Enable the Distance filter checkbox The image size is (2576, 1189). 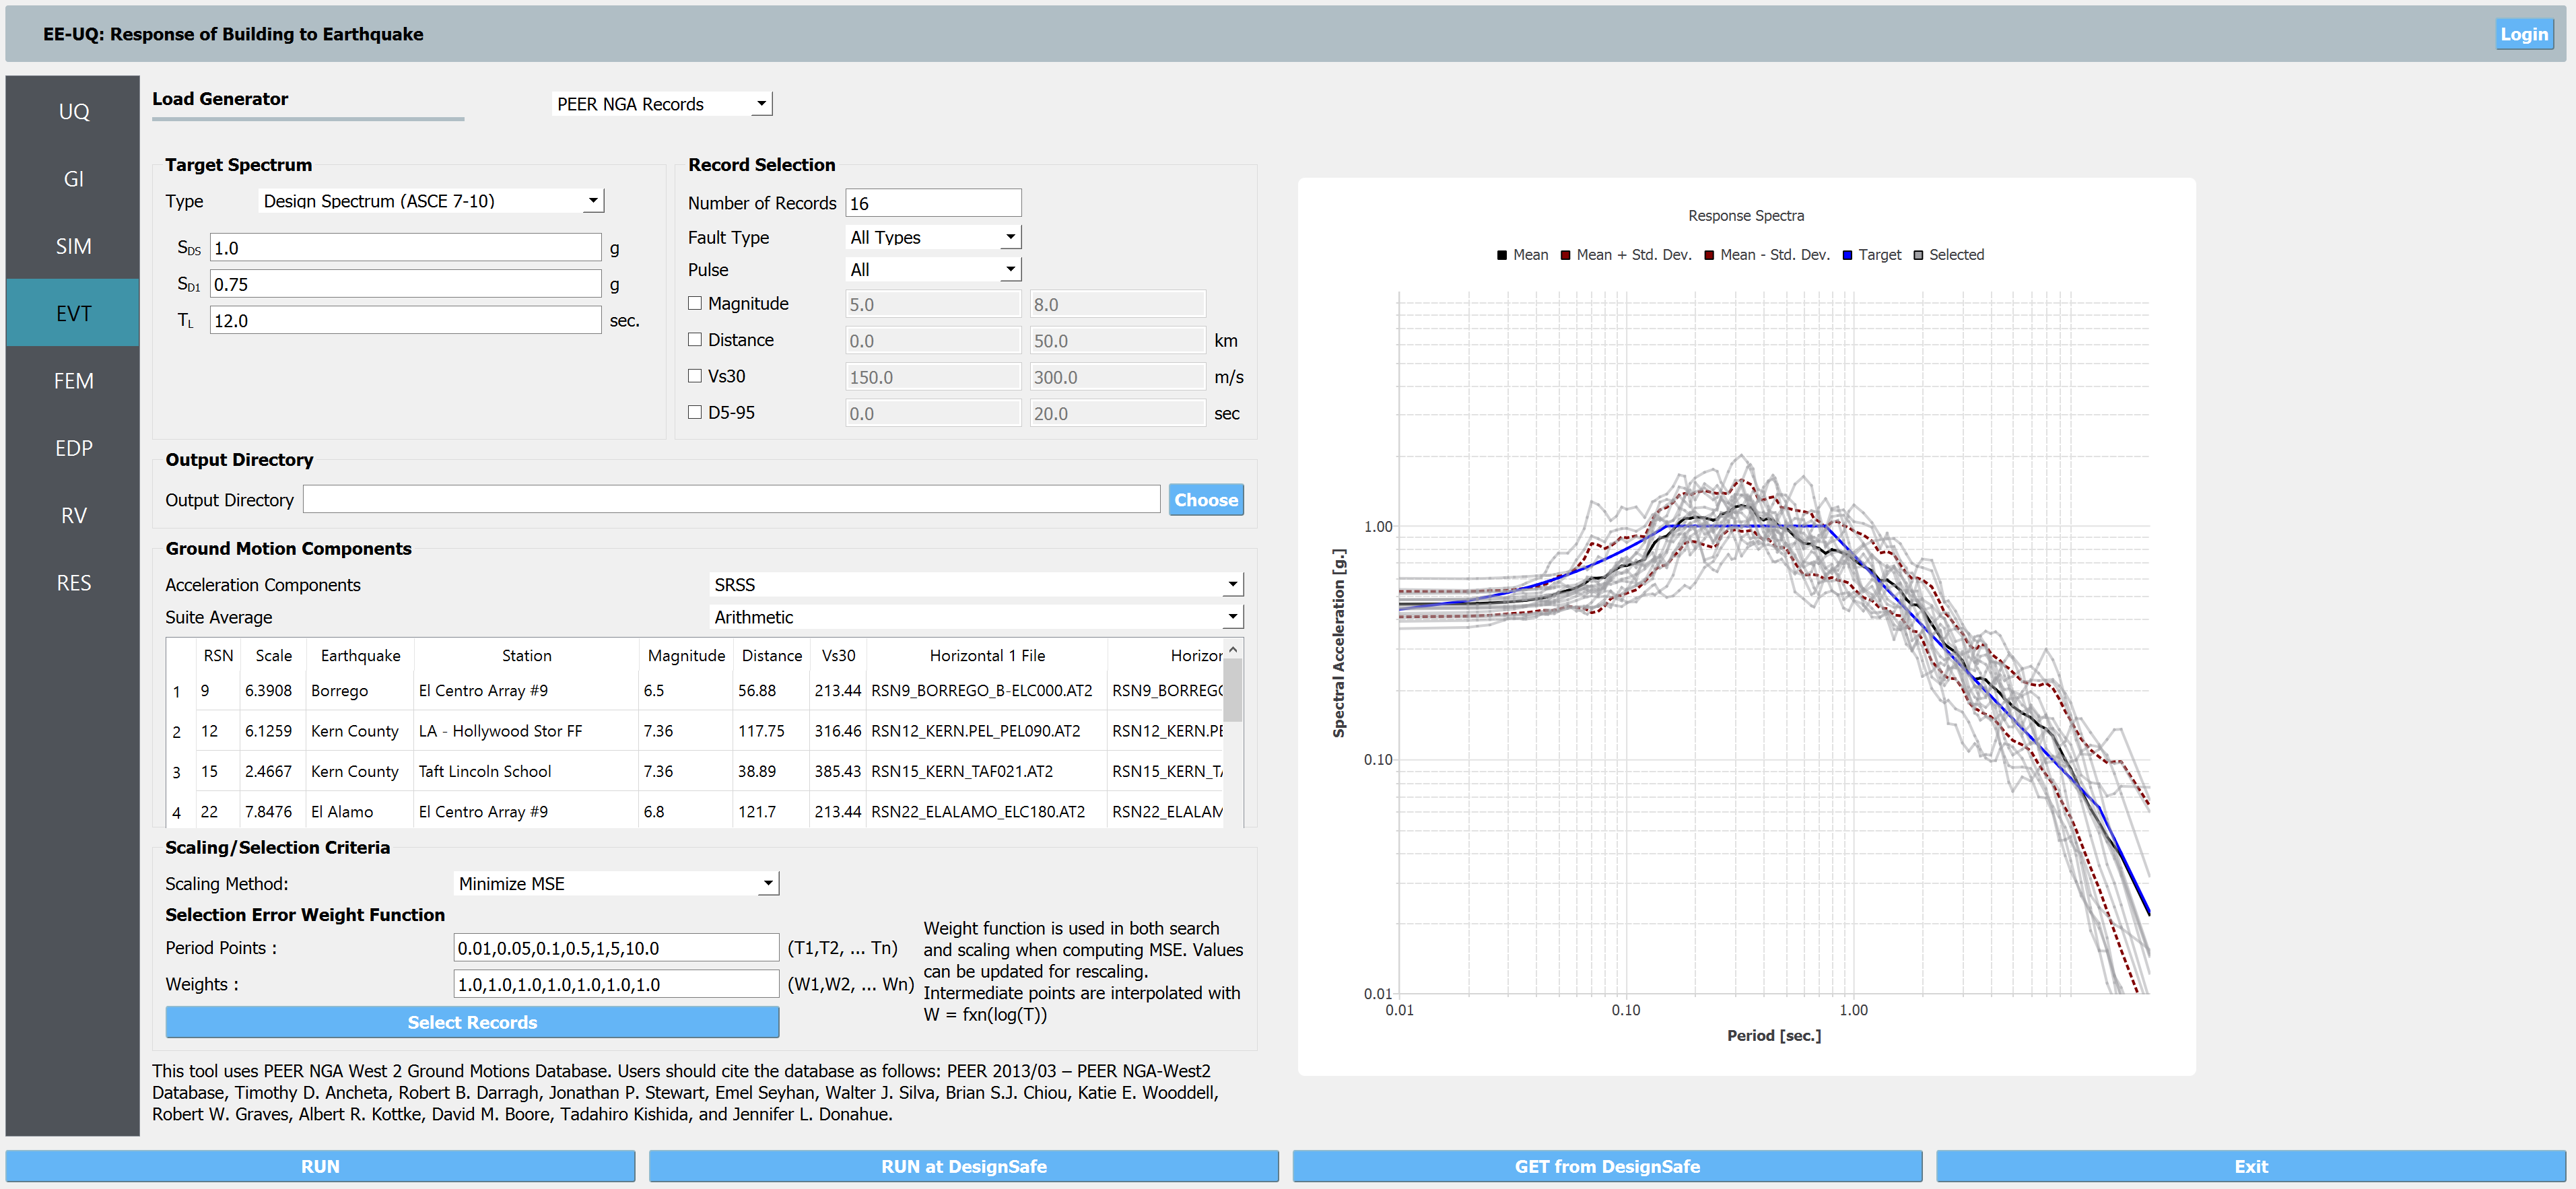(x=695, y=340)
